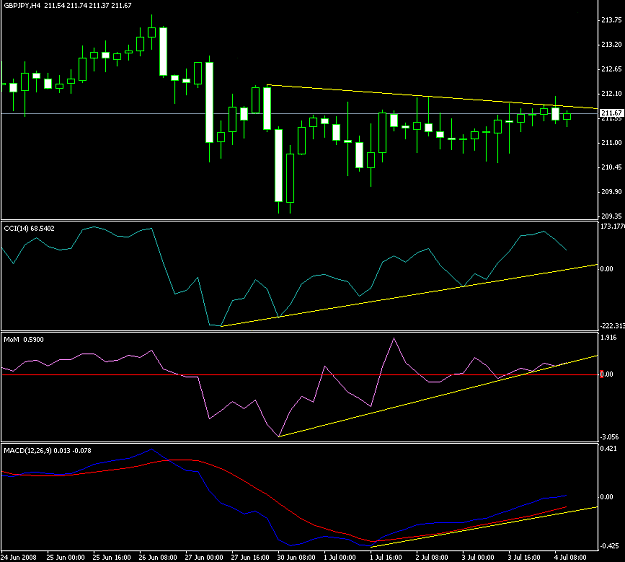Select the descending yellow trendline on price chart
Viewport: 625px width, 562px height.
(x=432, y=97)
